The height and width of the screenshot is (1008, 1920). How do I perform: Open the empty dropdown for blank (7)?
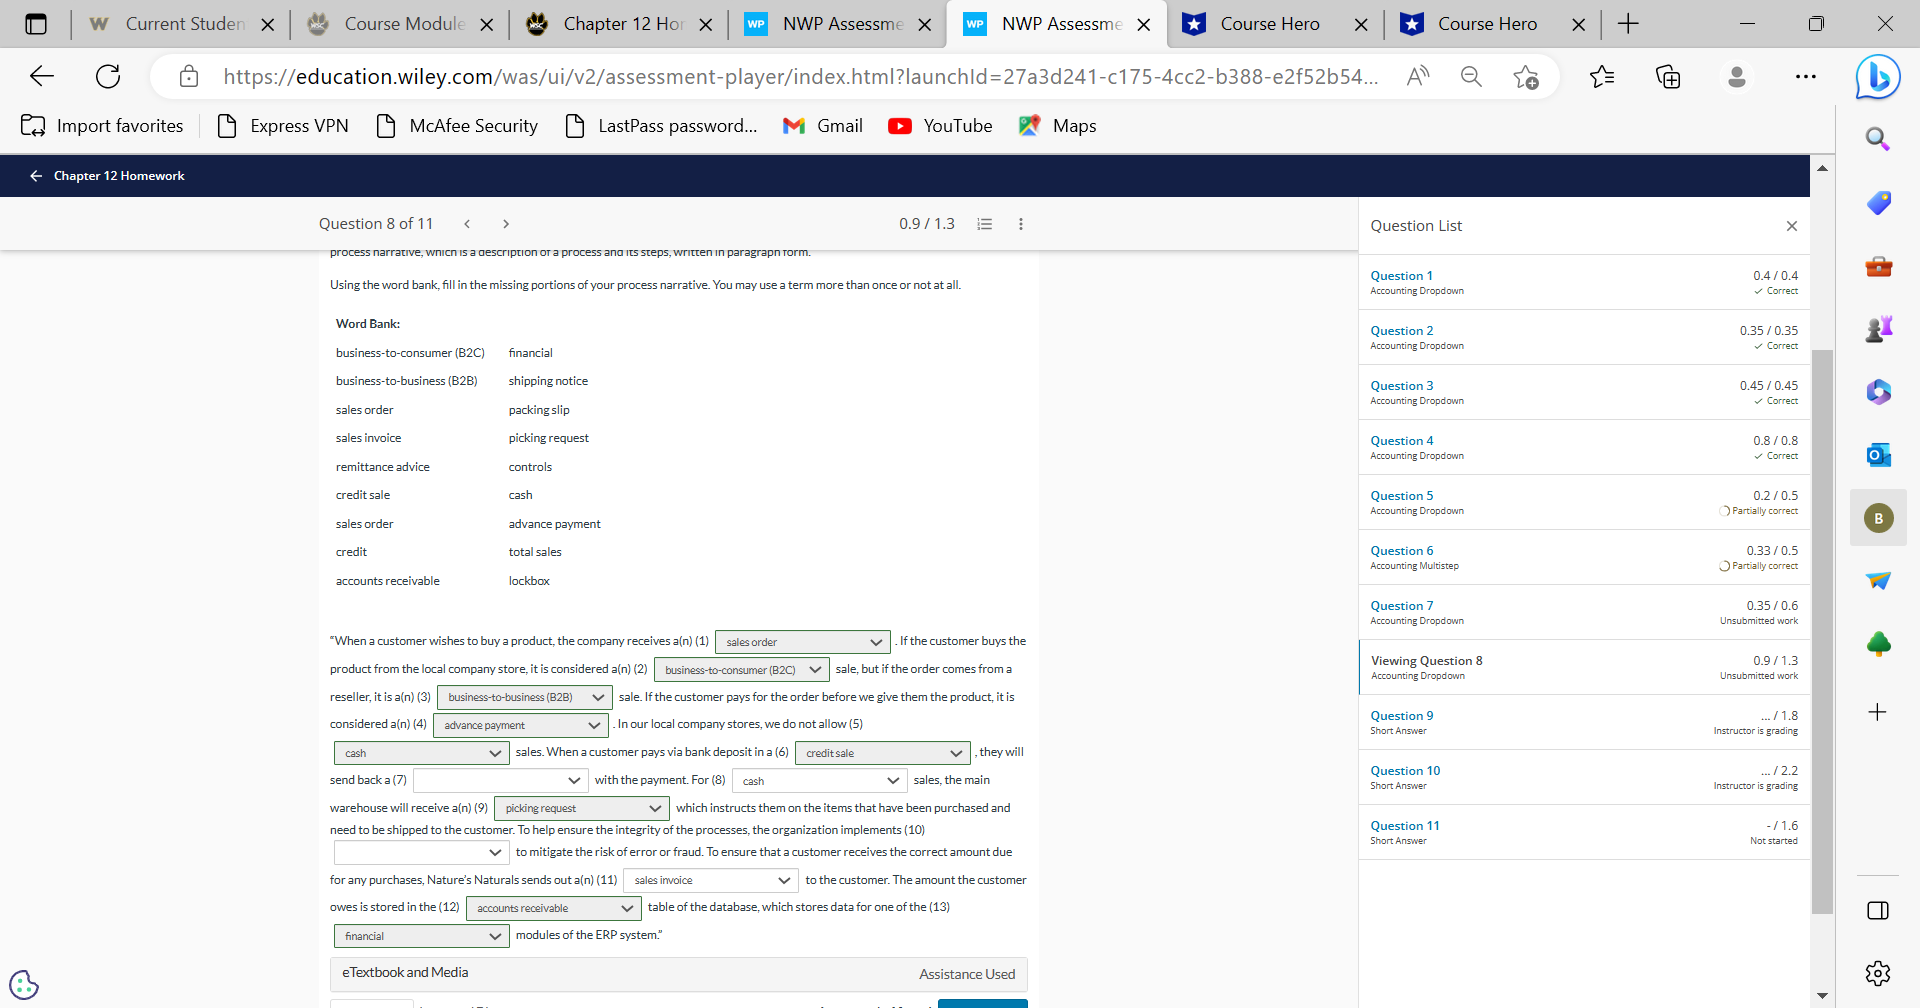pyautogui.click(x=500, y=780)
